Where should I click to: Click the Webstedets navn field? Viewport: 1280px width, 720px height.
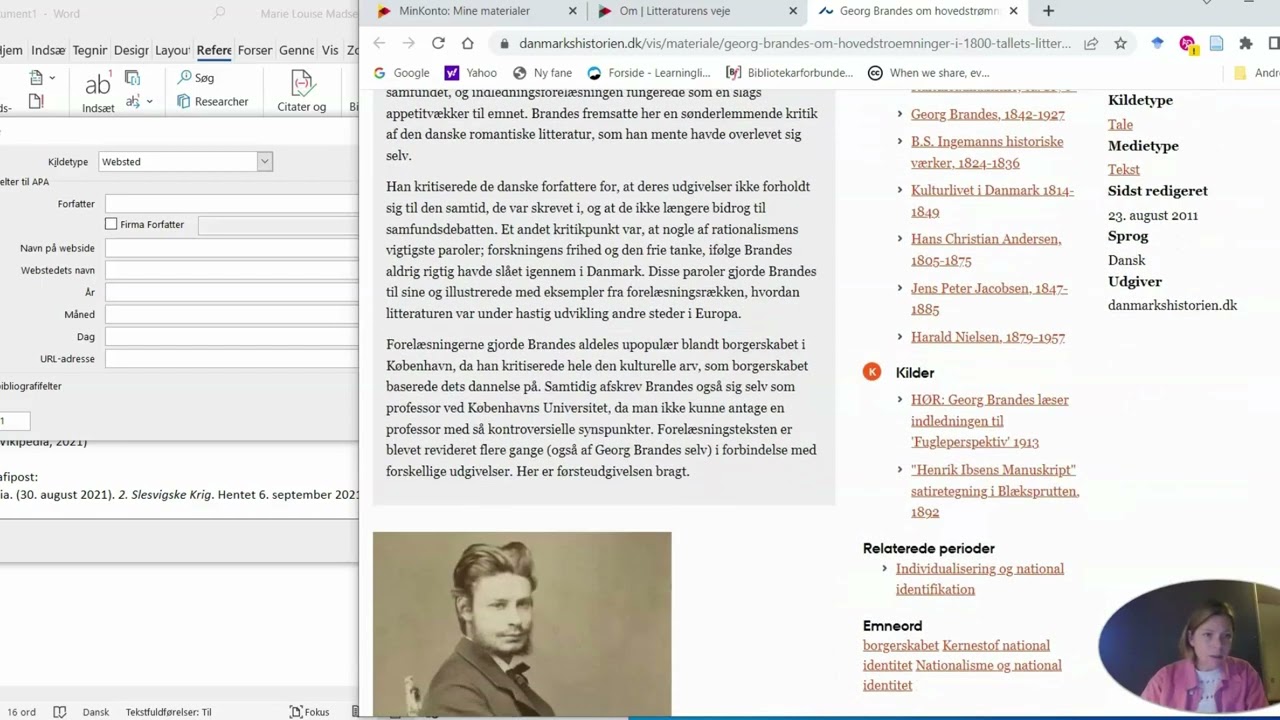[232, 270]
